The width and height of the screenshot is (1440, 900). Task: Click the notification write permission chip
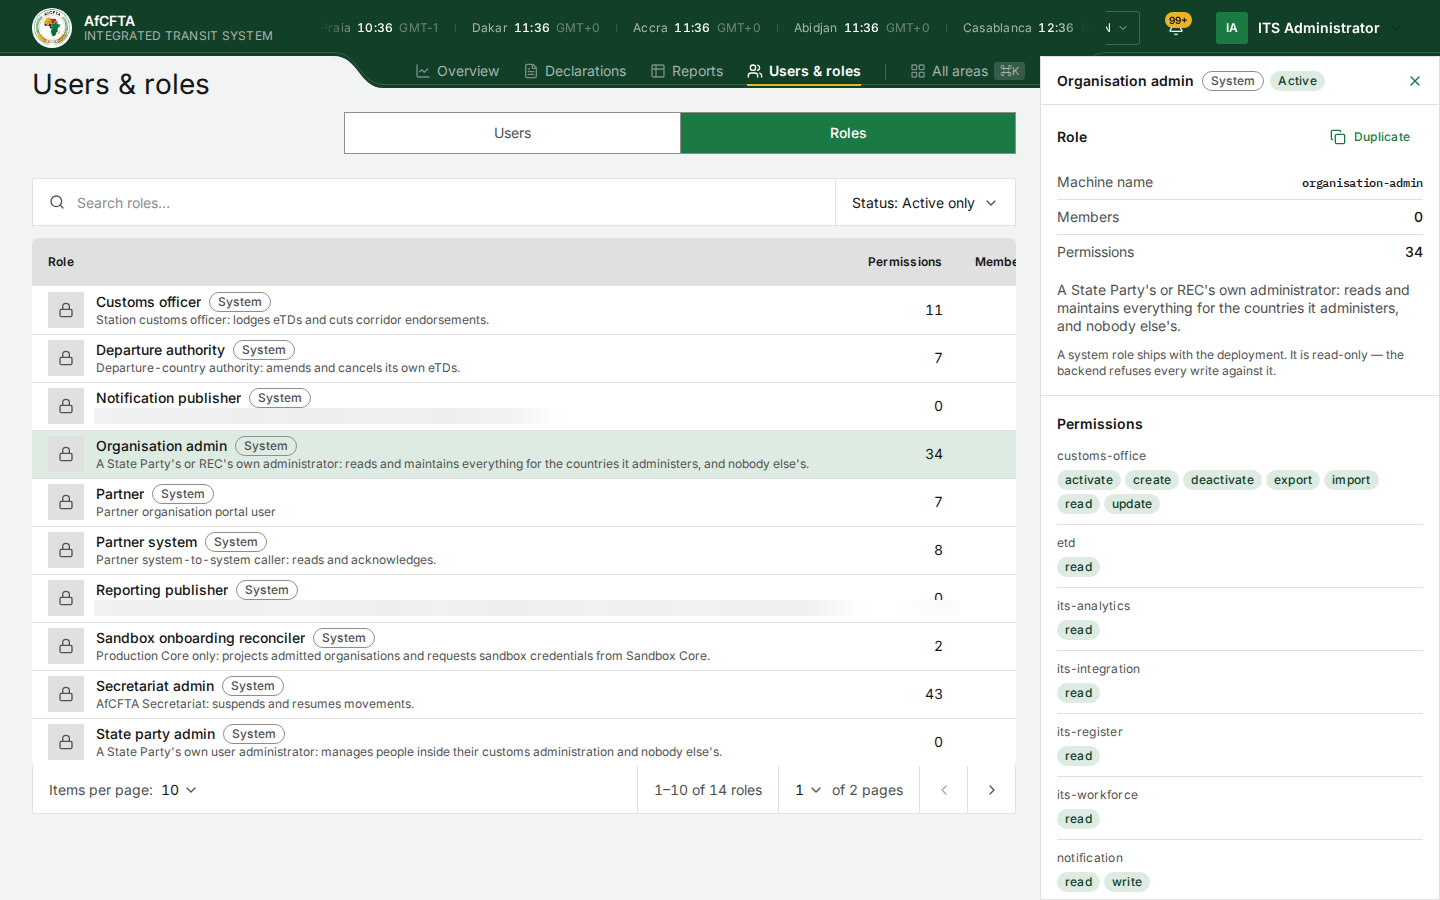[x=1126, y=882]
